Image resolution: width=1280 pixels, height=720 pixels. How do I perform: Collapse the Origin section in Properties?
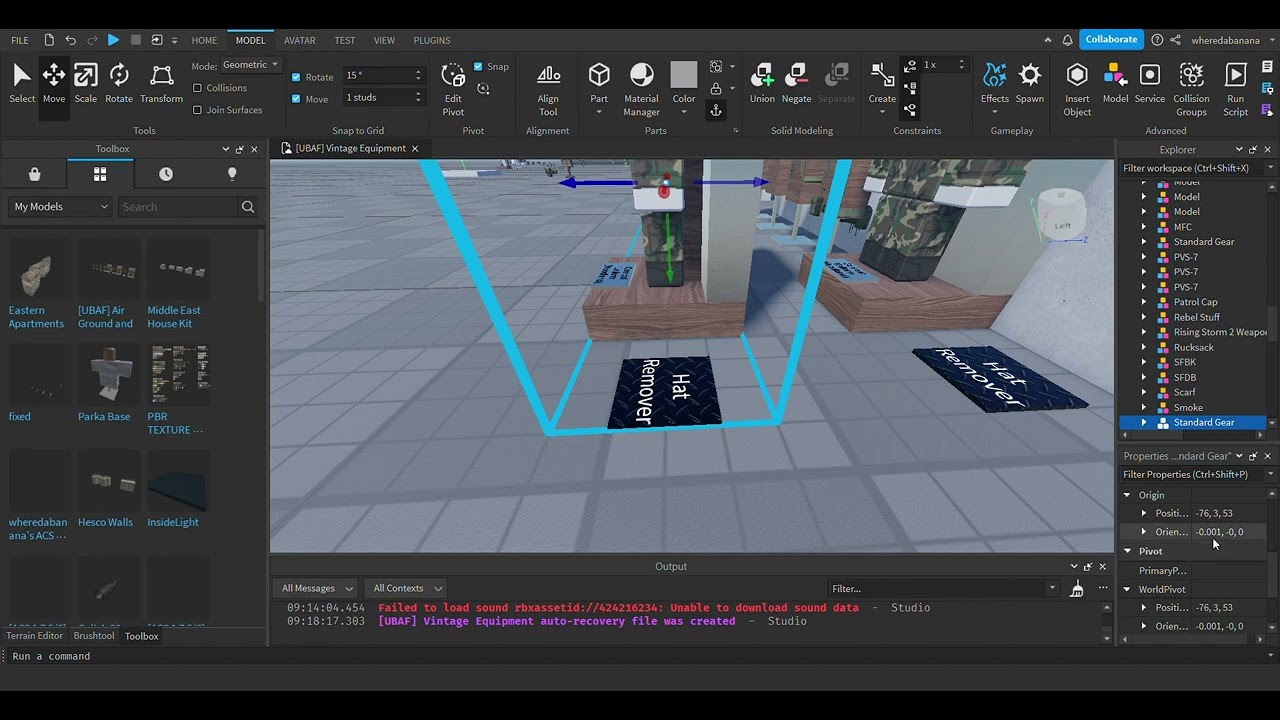point(1128,494)
